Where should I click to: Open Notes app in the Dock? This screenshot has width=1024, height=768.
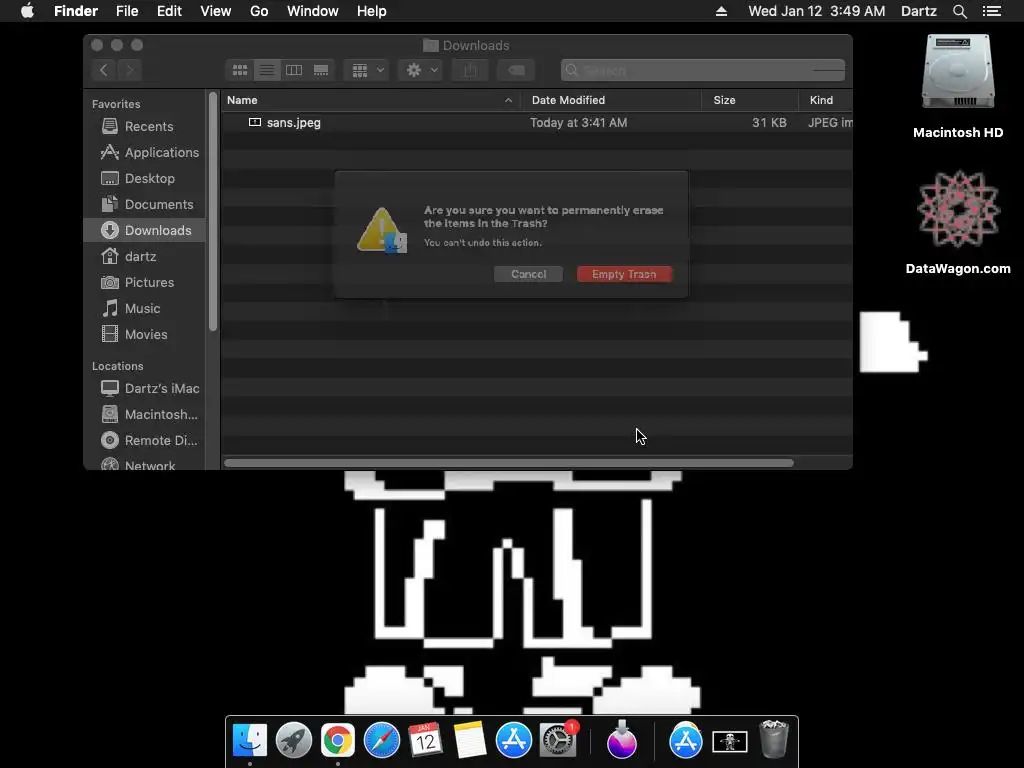[470, 740]
